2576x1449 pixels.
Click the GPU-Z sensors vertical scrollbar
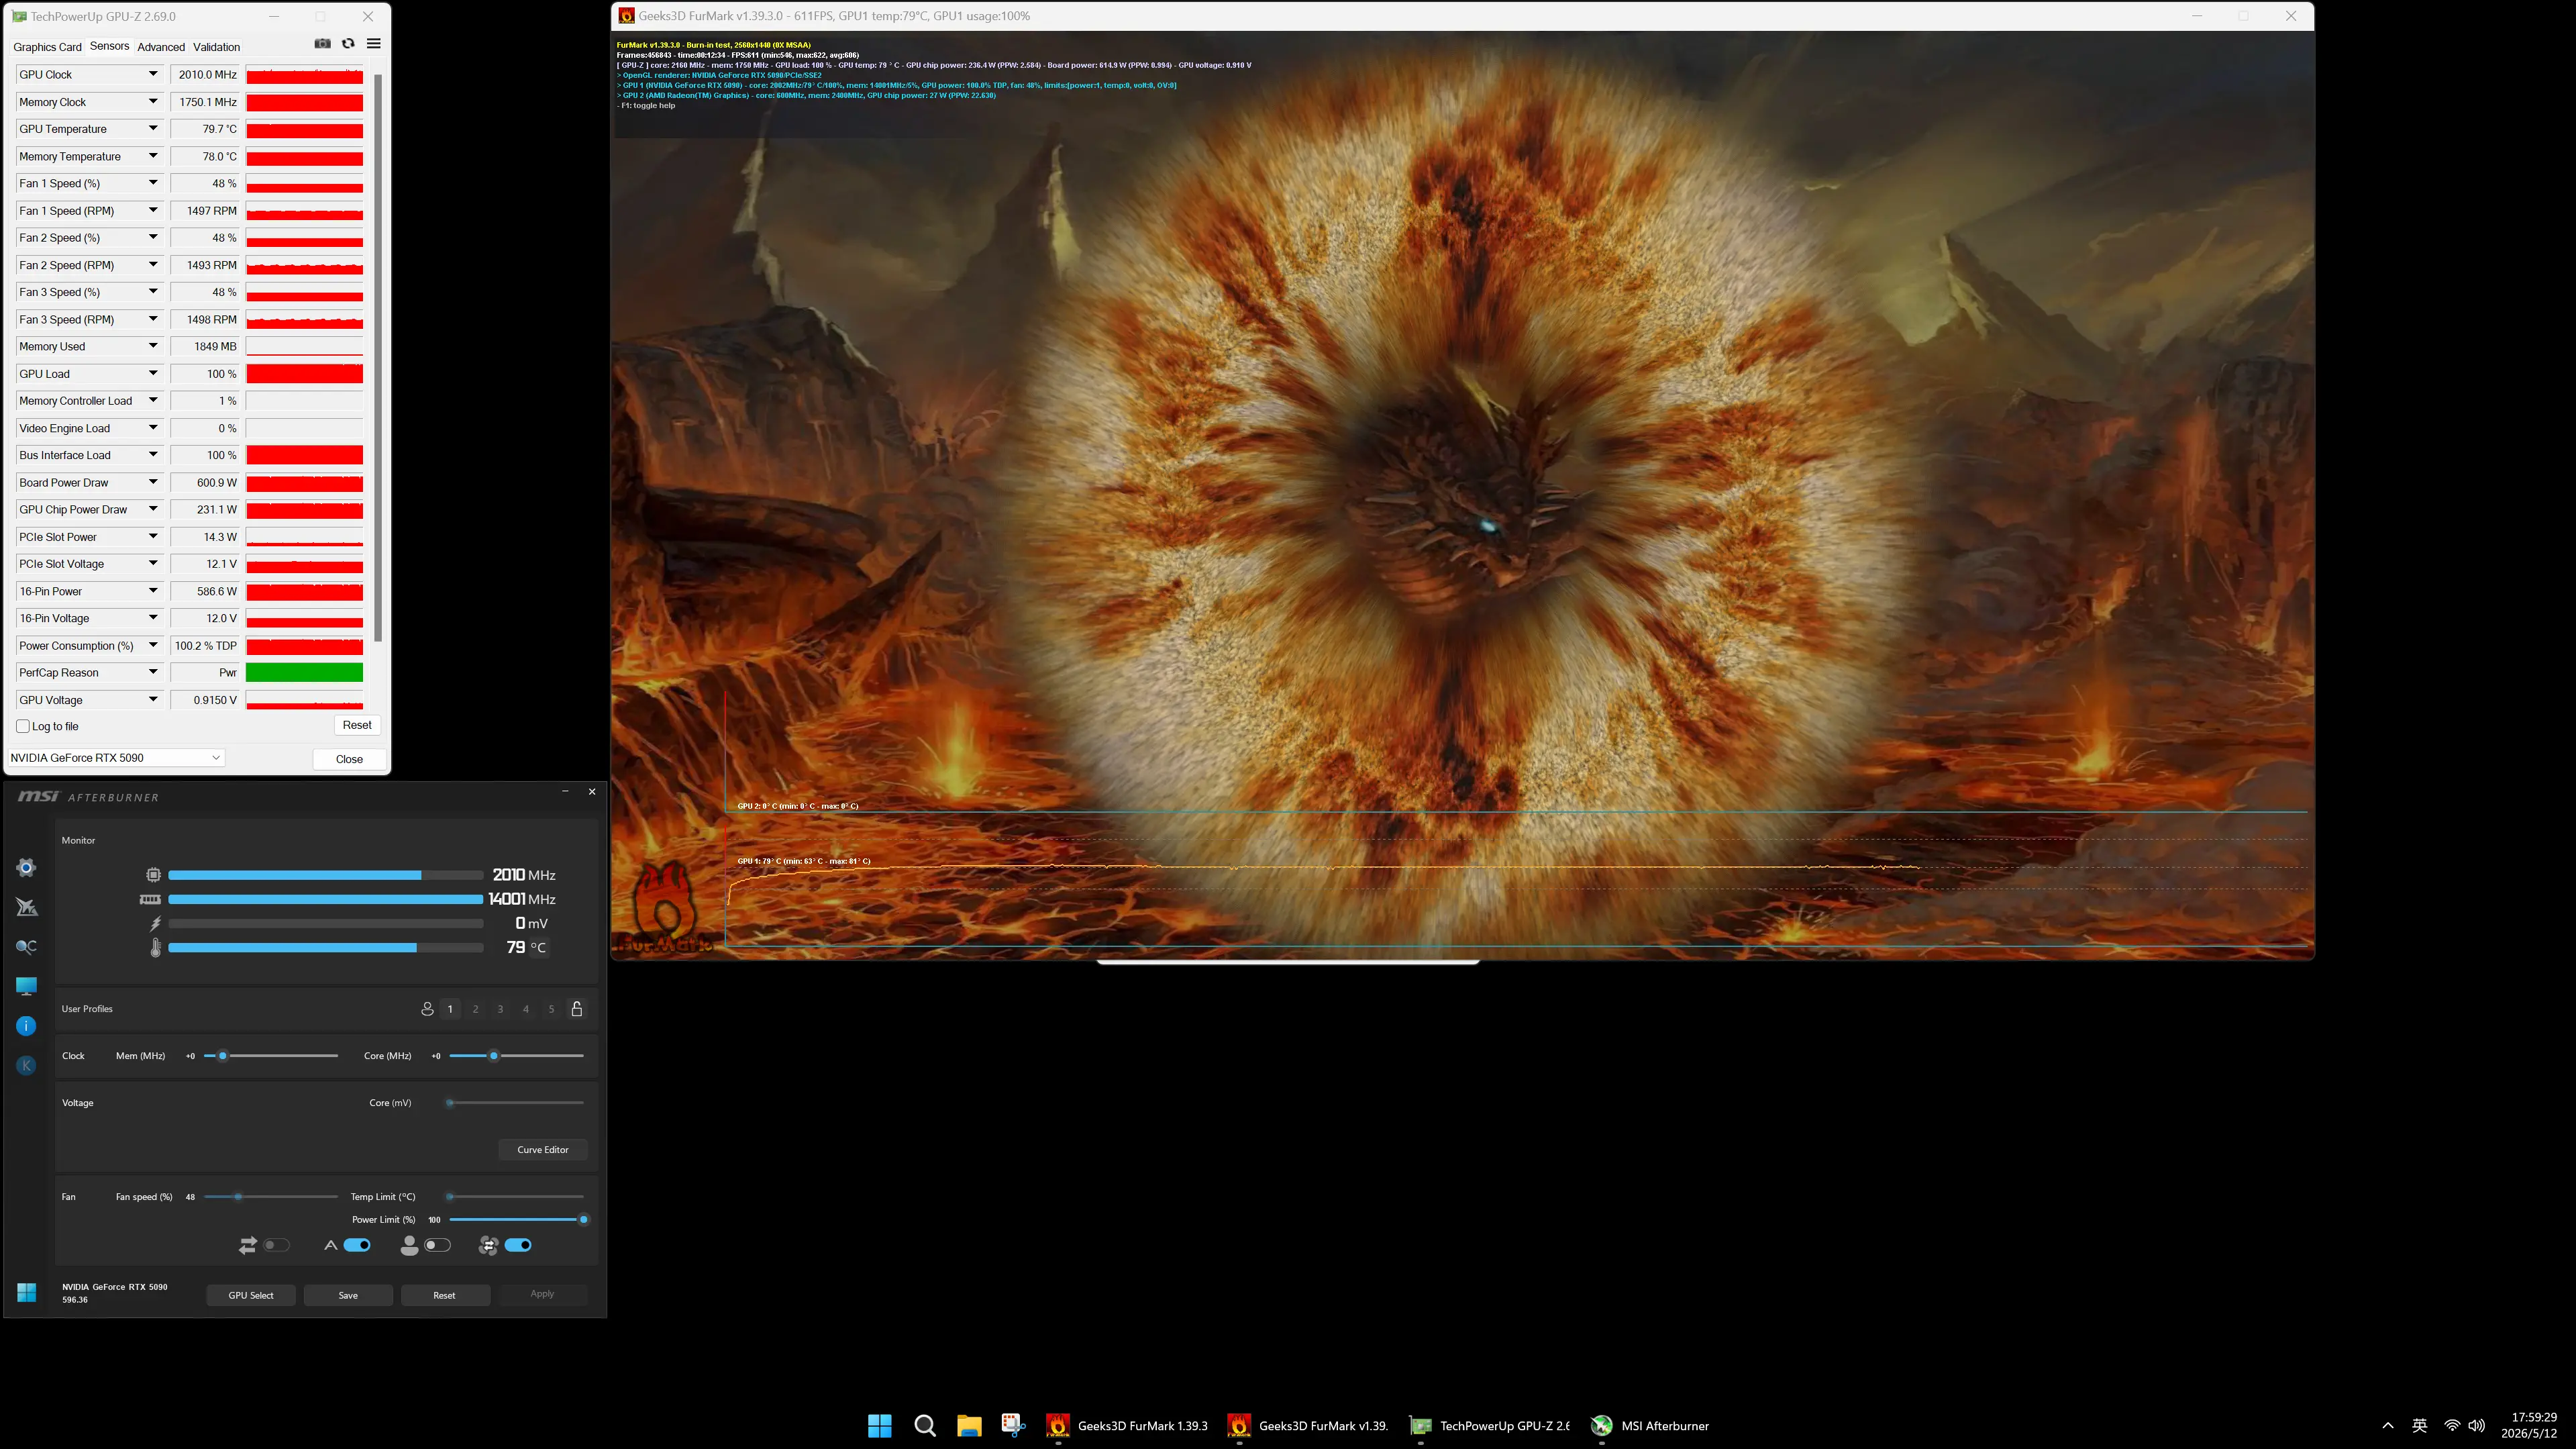click(378, 357)
